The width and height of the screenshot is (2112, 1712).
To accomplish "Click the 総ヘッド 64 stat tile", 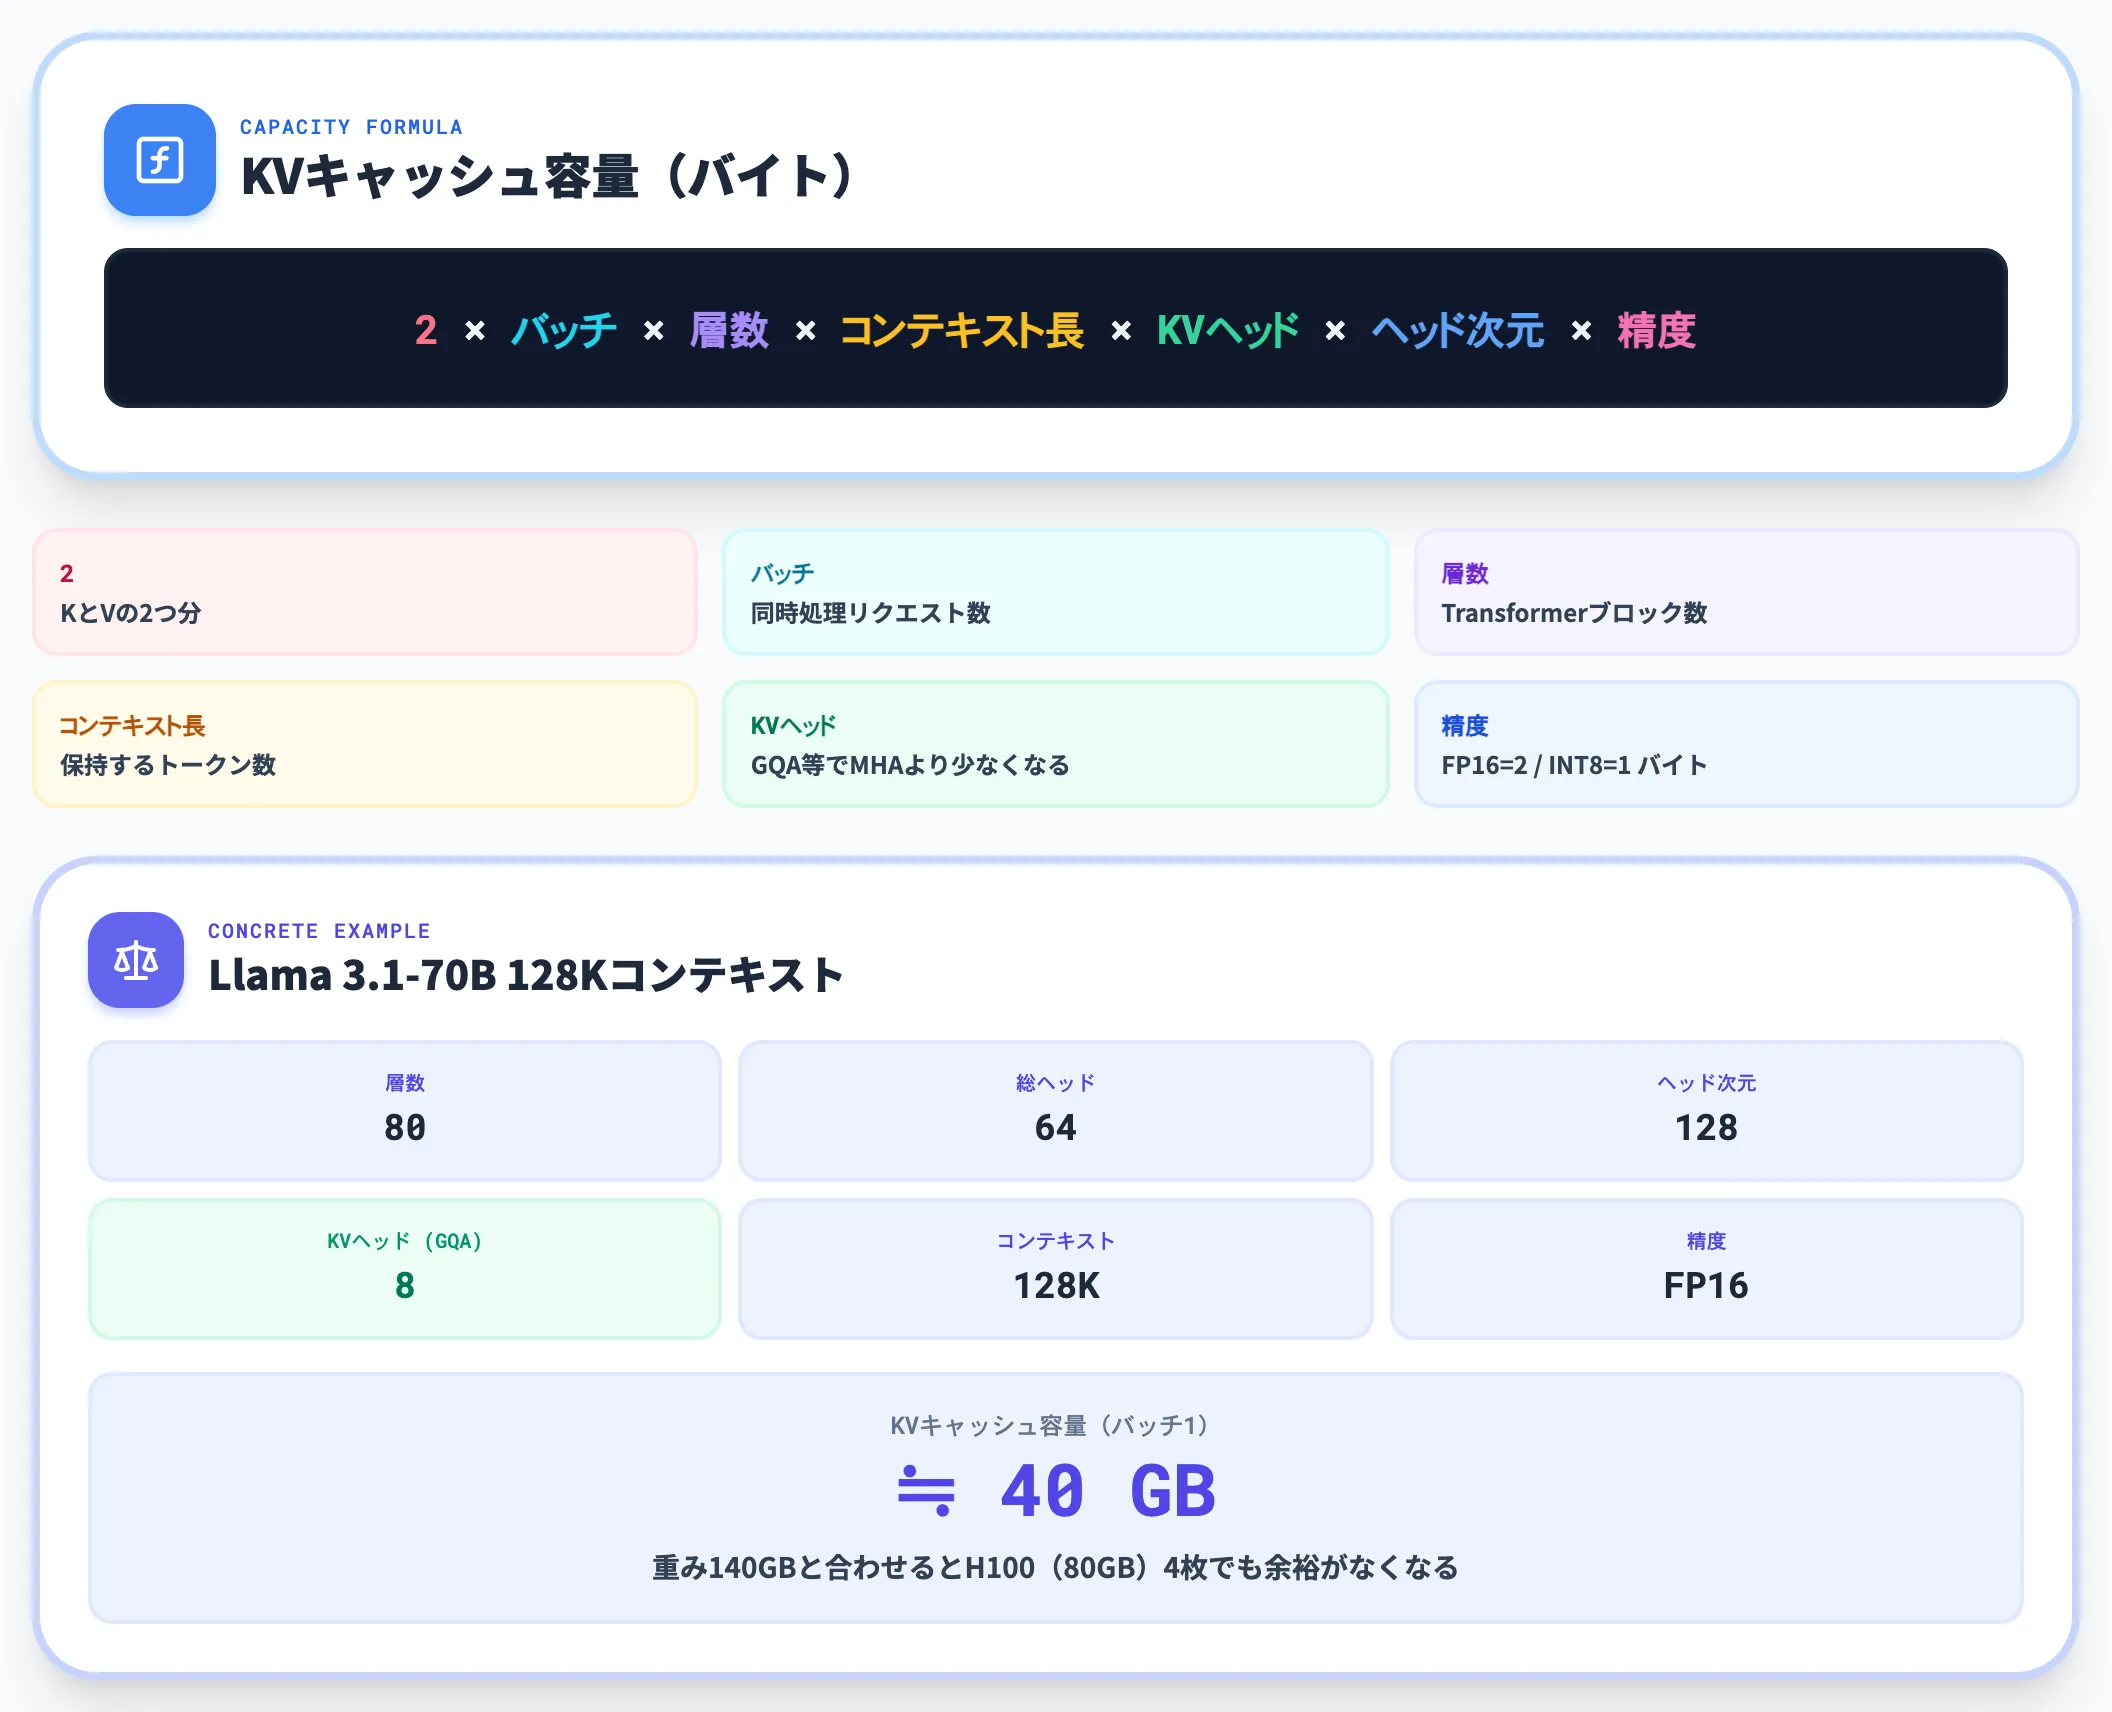I will pyautogui.click(x=1056, y=1111).
